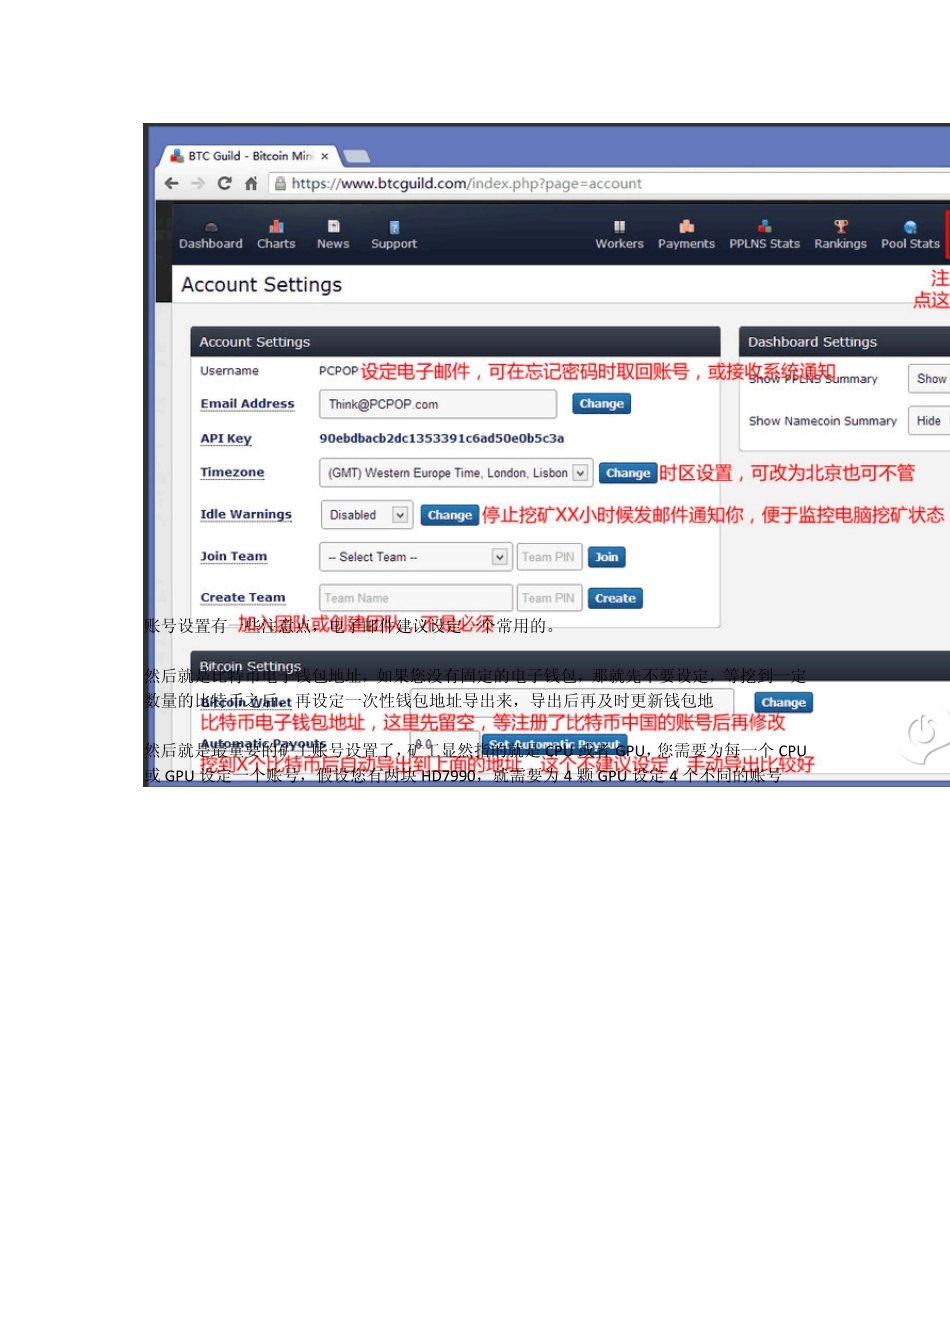Open the Support nav item
The height and width of the screenshot is (1344, 950).
pyautogui.click(x=394, y=236)
